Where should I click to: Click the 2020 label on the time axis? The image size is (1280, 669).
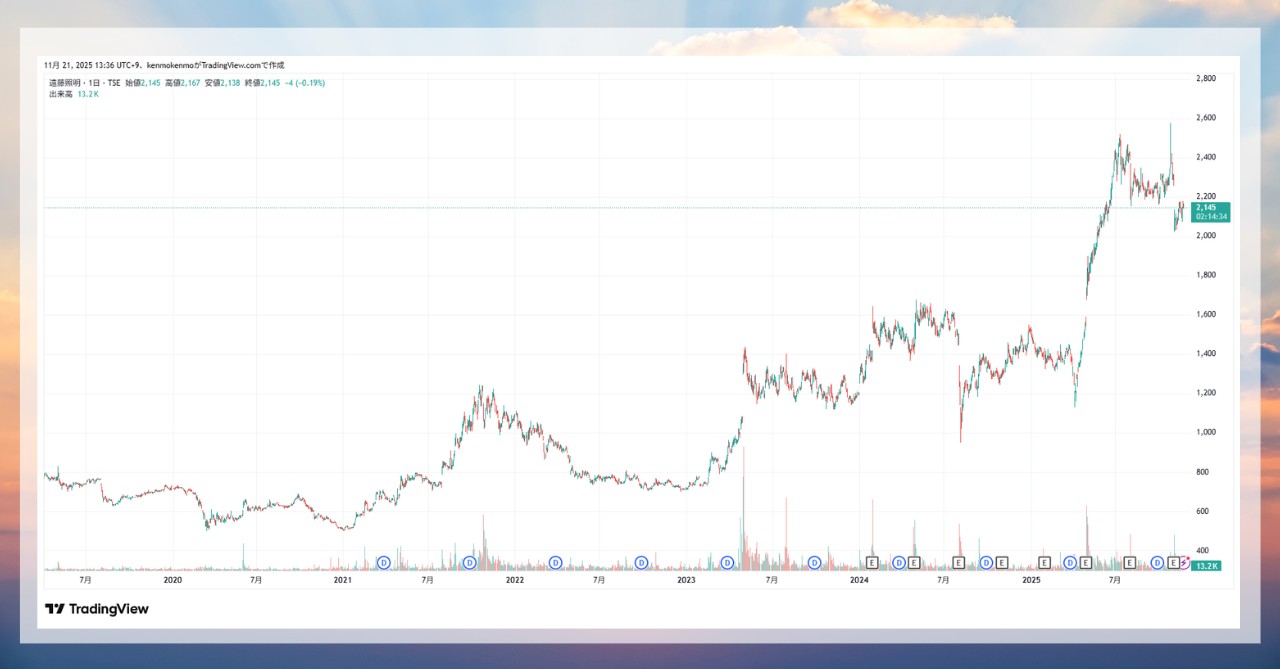click(172, 579)
